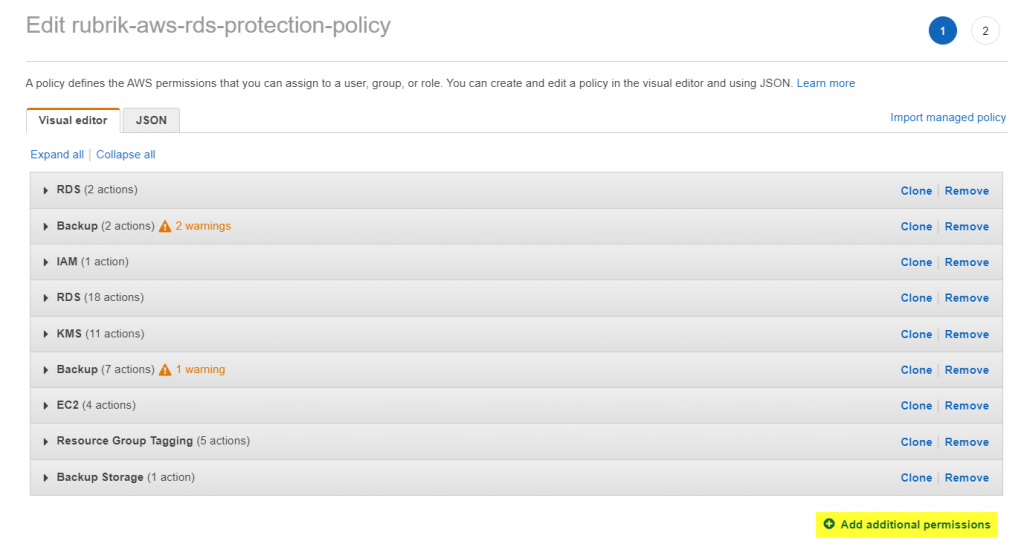
Task: Click the plus icon beside Add additional permissions
Action: click(x=829, y=524)
